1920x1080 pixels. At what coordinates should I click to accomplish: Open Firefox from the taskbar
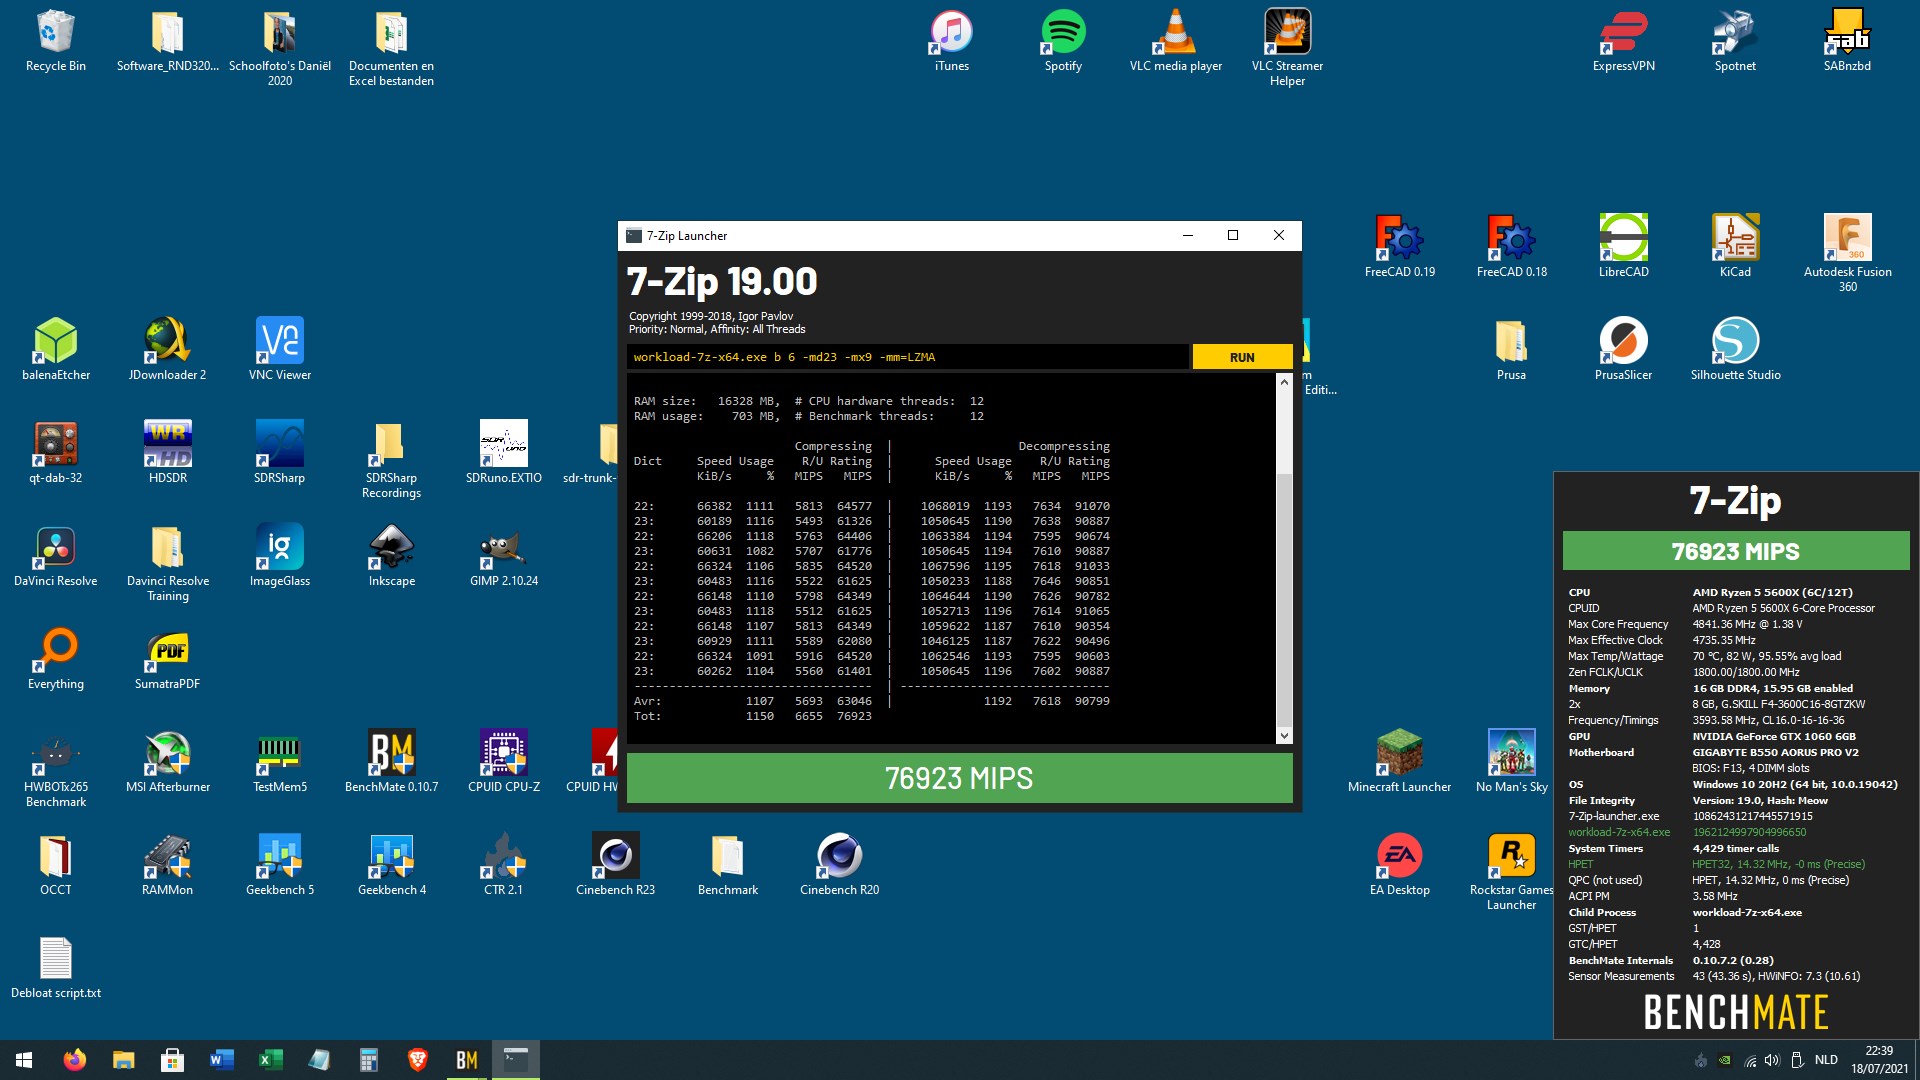click(75, 1060)
